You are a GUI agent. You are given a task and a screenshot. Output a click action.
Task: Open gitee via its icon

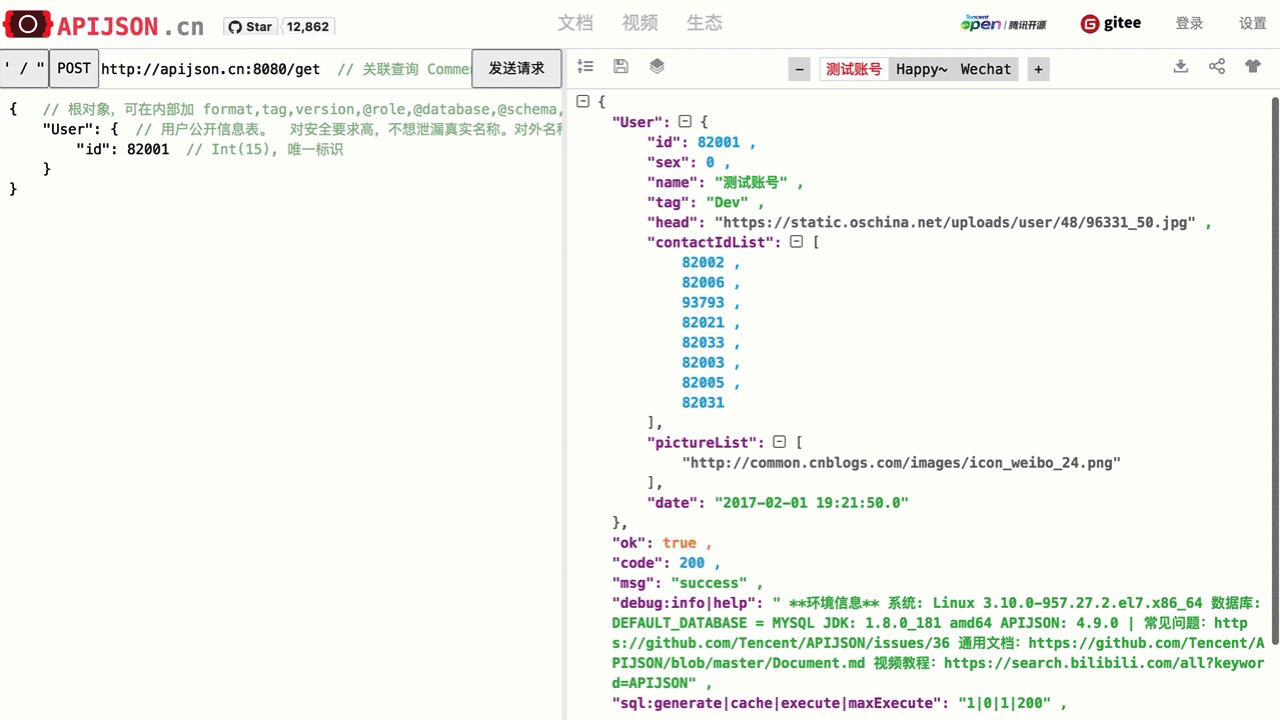(x=1089, y=23)
